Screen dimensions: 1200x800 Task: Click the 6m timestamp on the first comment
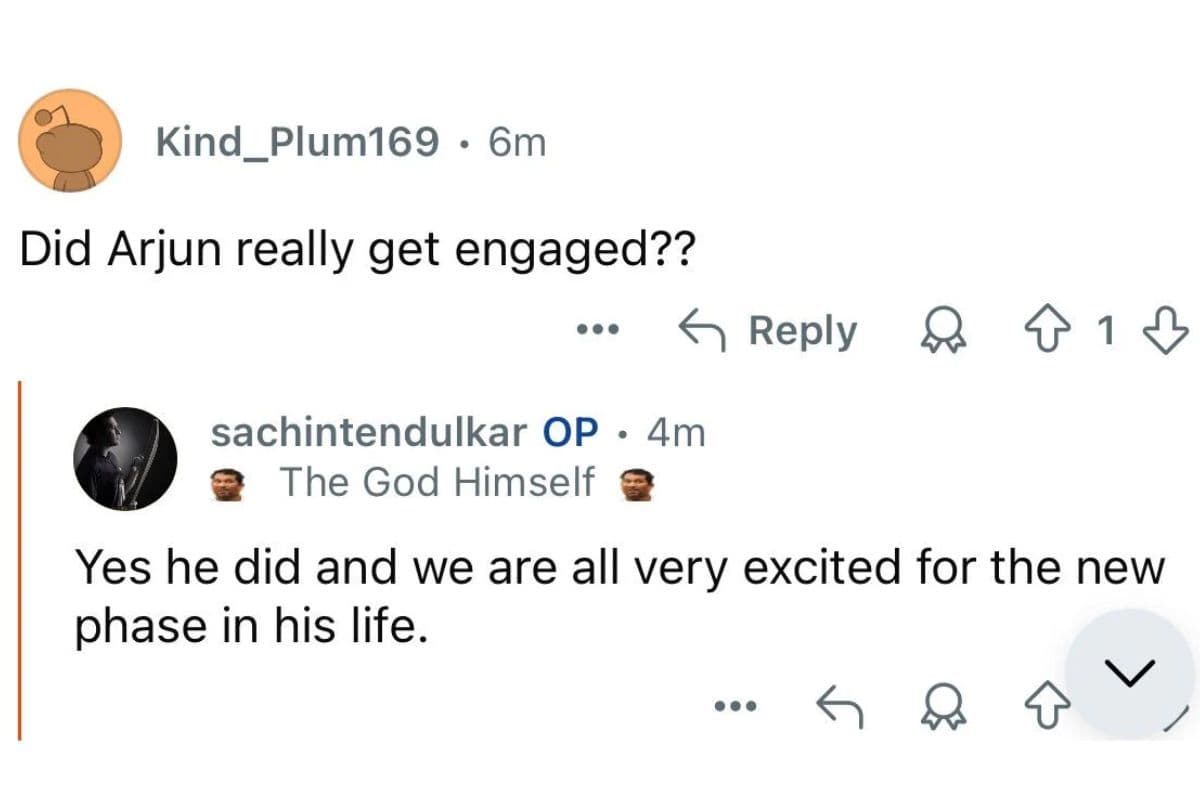(517, 143)
